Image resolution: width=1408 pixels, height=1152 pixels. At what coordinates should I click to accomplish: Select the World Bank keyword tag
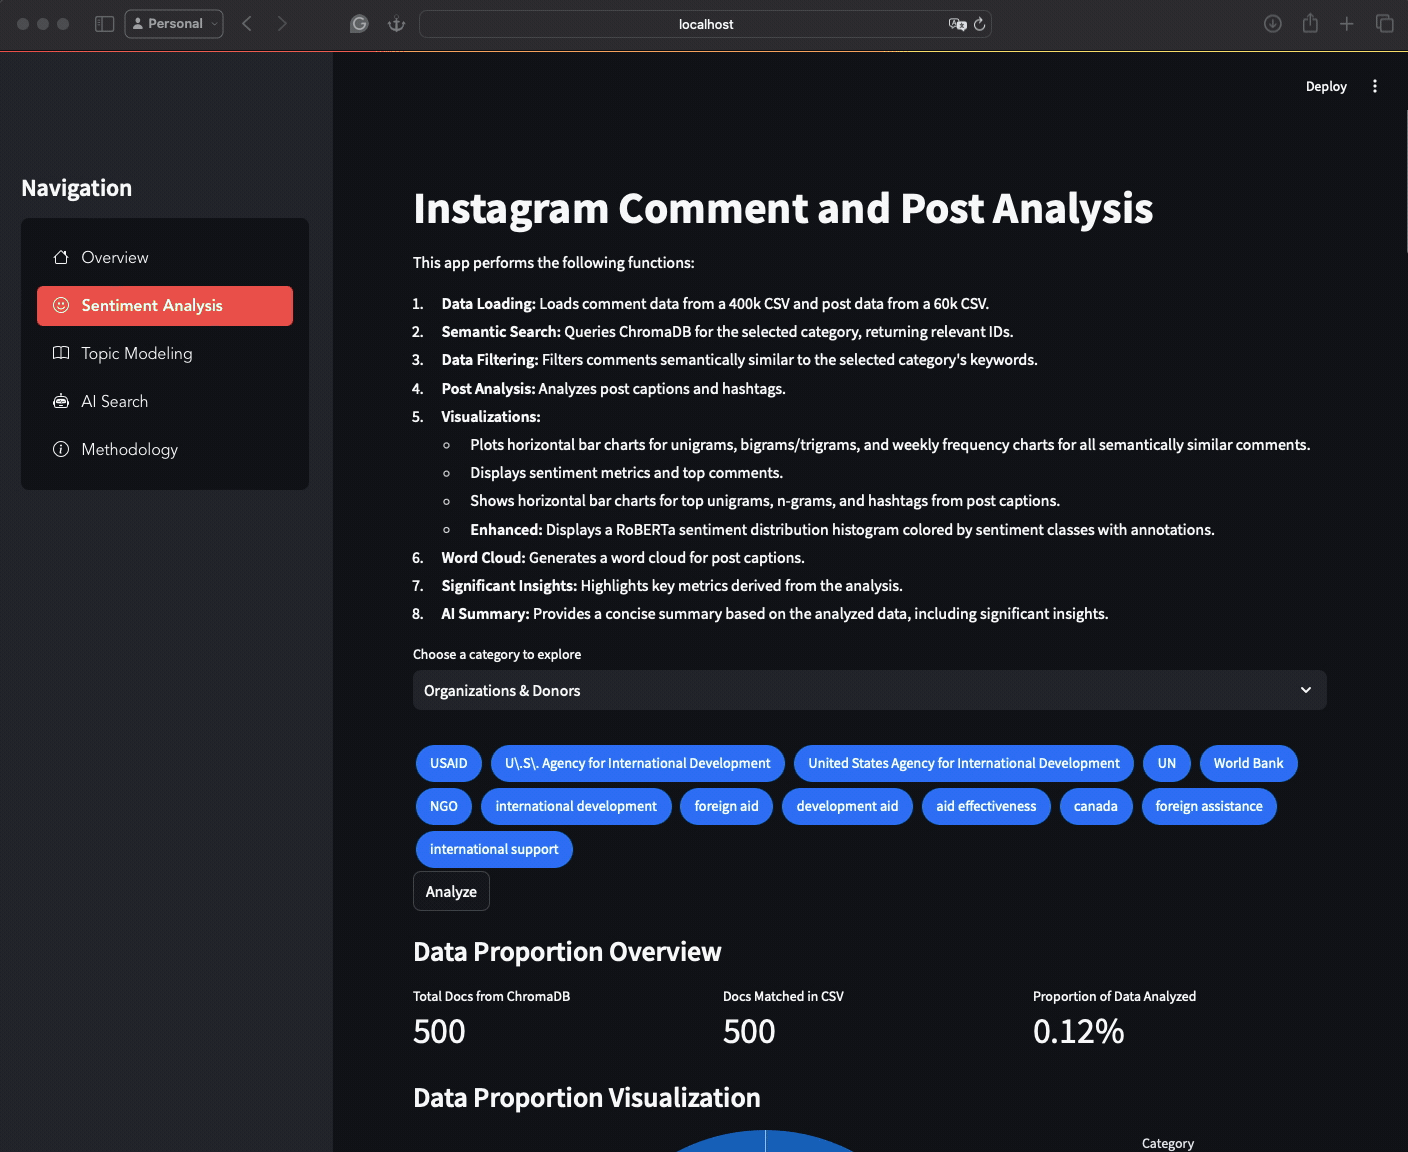pyautogui.click(x=1248, y=763)
